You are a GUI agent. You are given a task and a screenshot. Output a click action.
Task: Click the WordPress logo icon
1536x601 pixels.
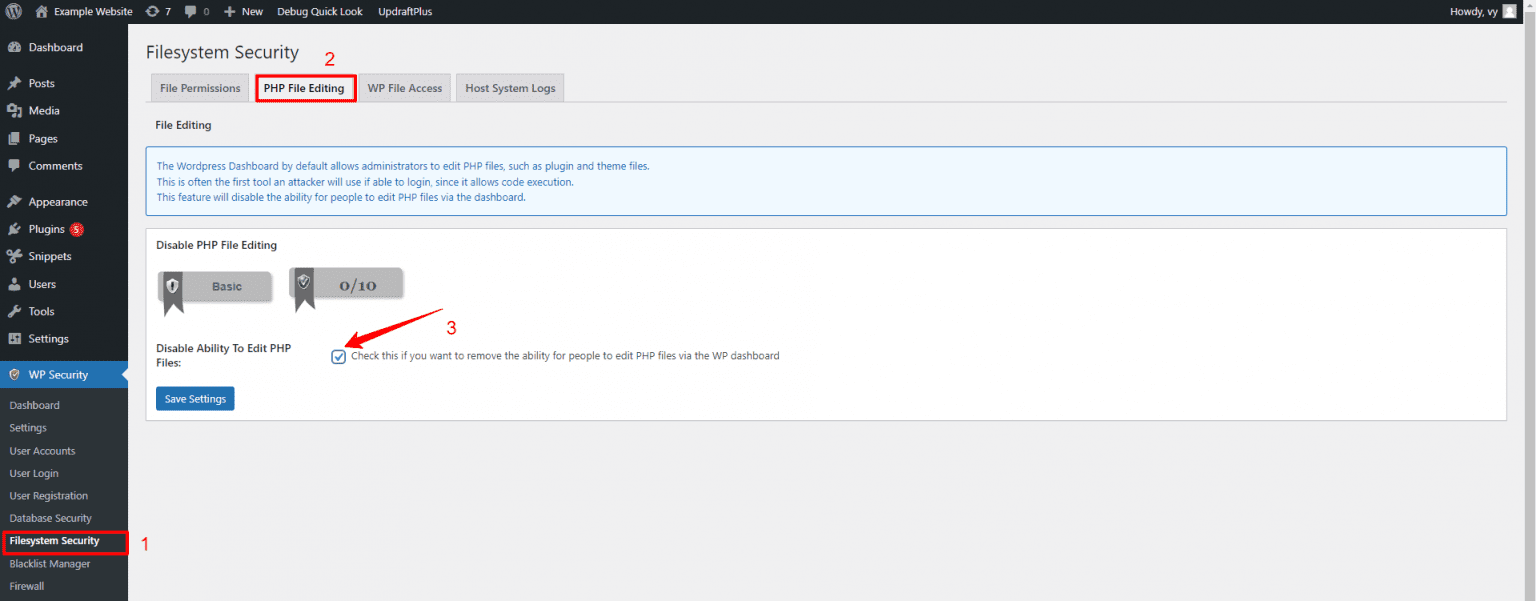point(14,12)
